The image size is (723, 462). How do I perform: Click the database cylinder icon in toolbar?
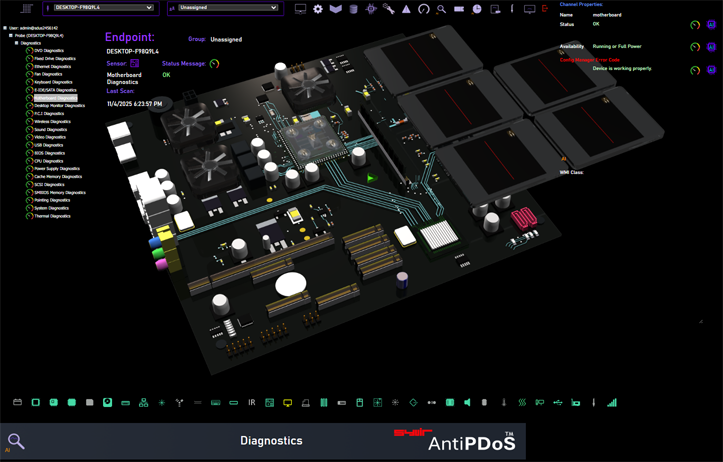tap(353, 9)
